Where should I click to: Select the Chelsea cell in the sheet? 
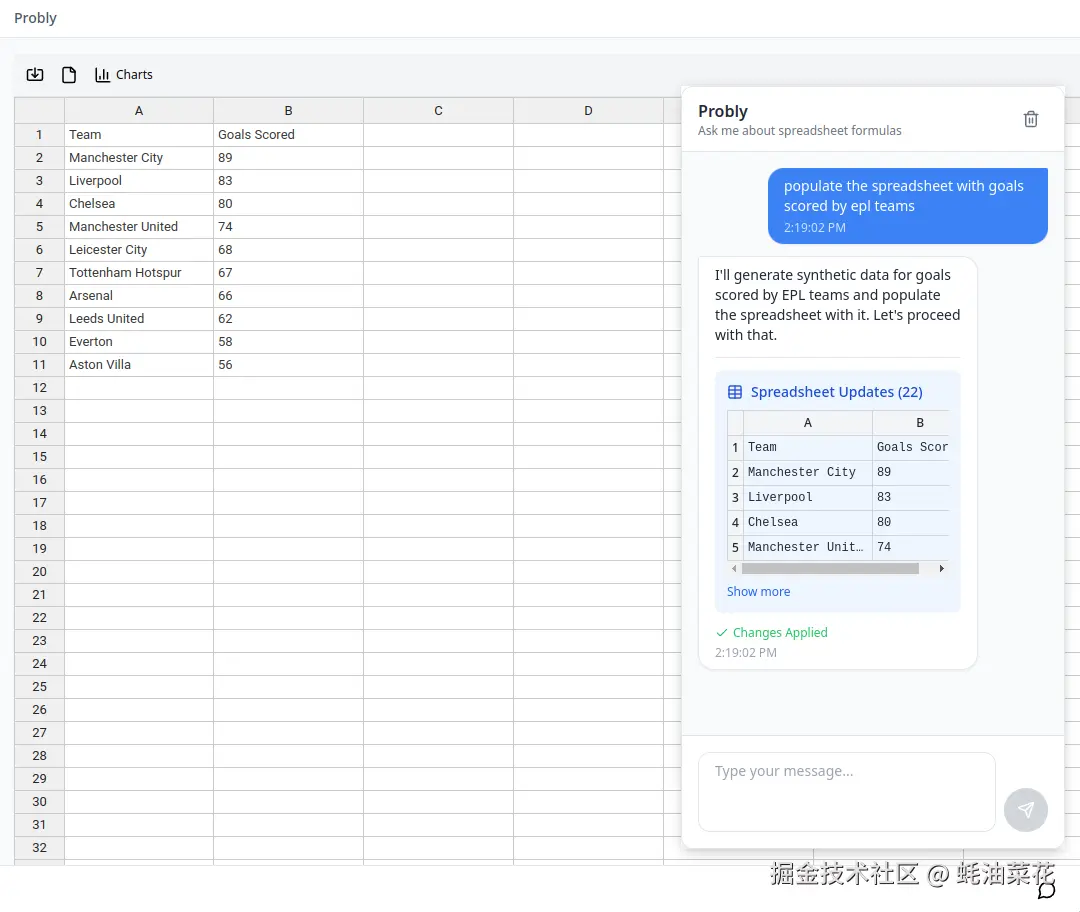tap(139, 204)
